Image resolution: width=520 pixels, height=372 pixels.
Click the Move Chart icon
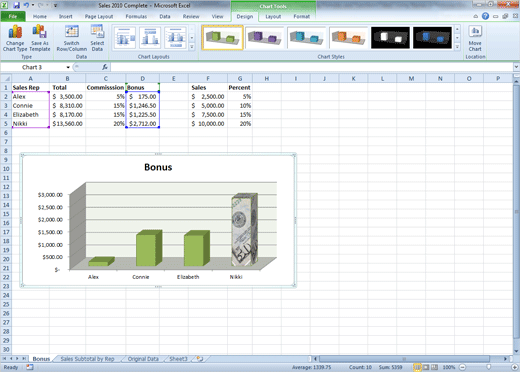[475, 38]
